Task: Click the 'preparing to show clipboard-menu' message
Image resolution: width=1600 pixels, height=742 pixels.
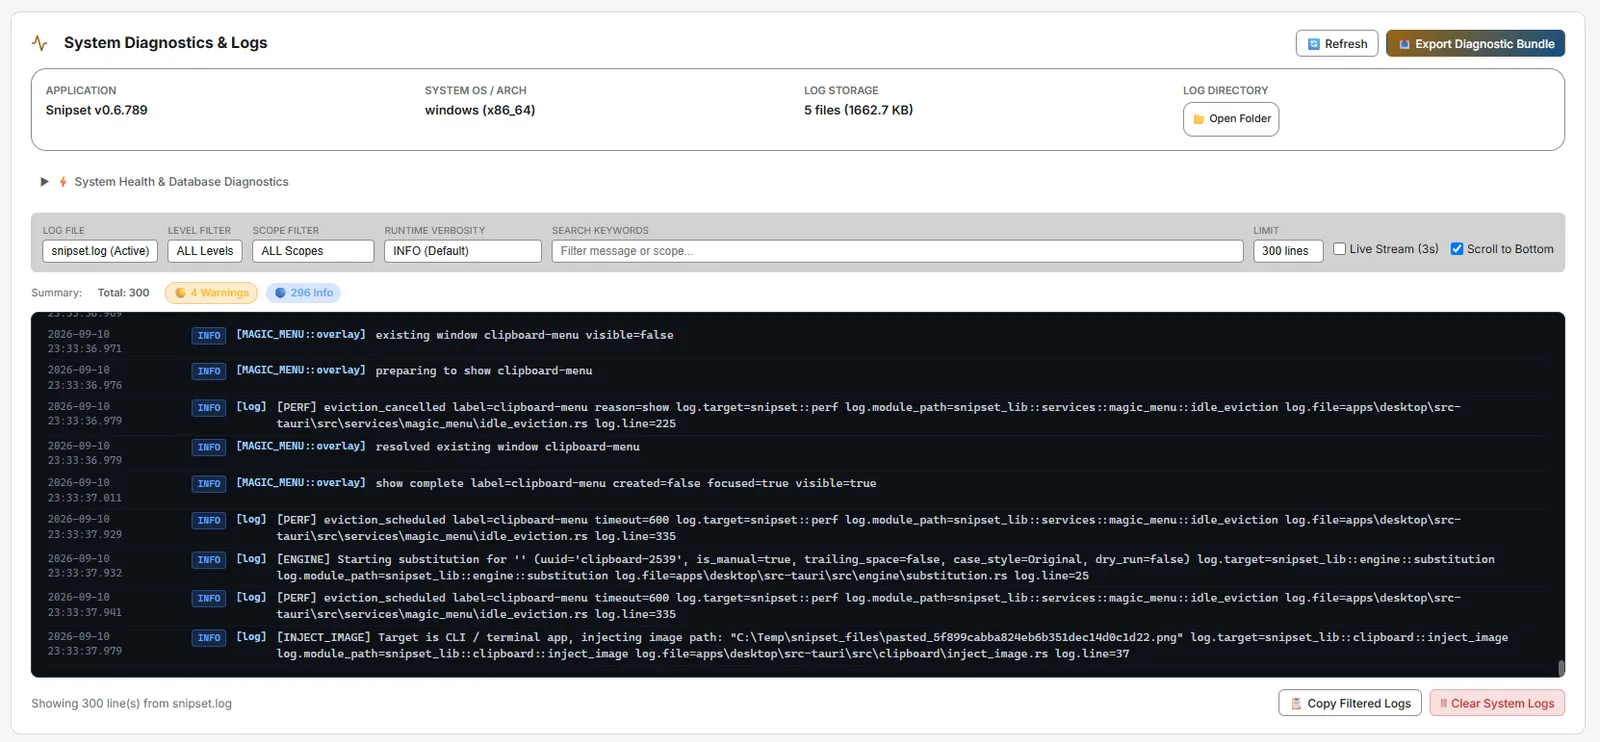Action: click(484, 371)
